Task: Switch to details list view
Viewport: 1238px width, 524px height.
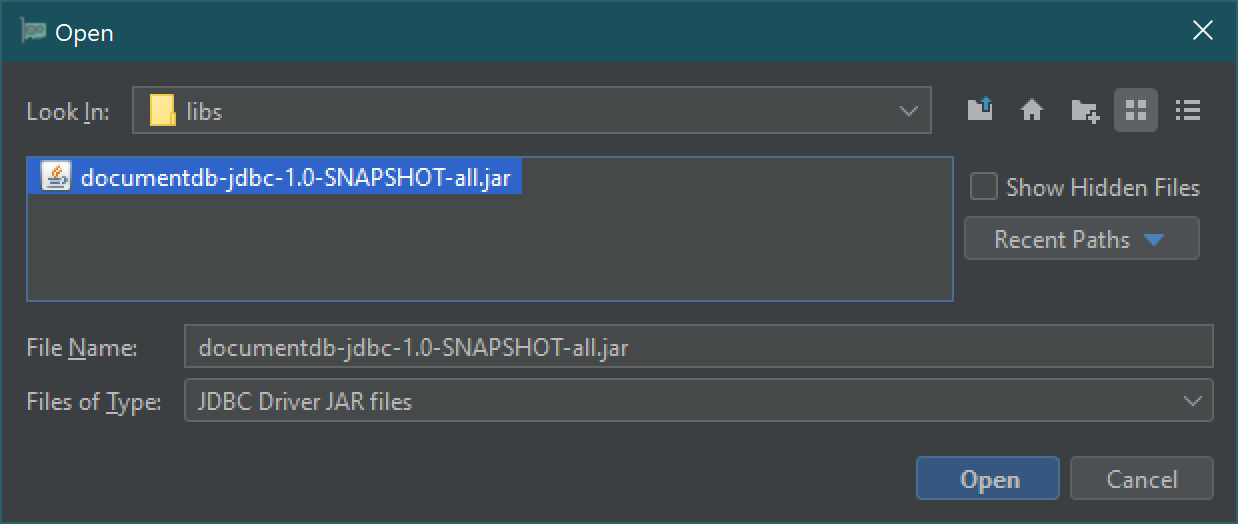Action: 1188,110
